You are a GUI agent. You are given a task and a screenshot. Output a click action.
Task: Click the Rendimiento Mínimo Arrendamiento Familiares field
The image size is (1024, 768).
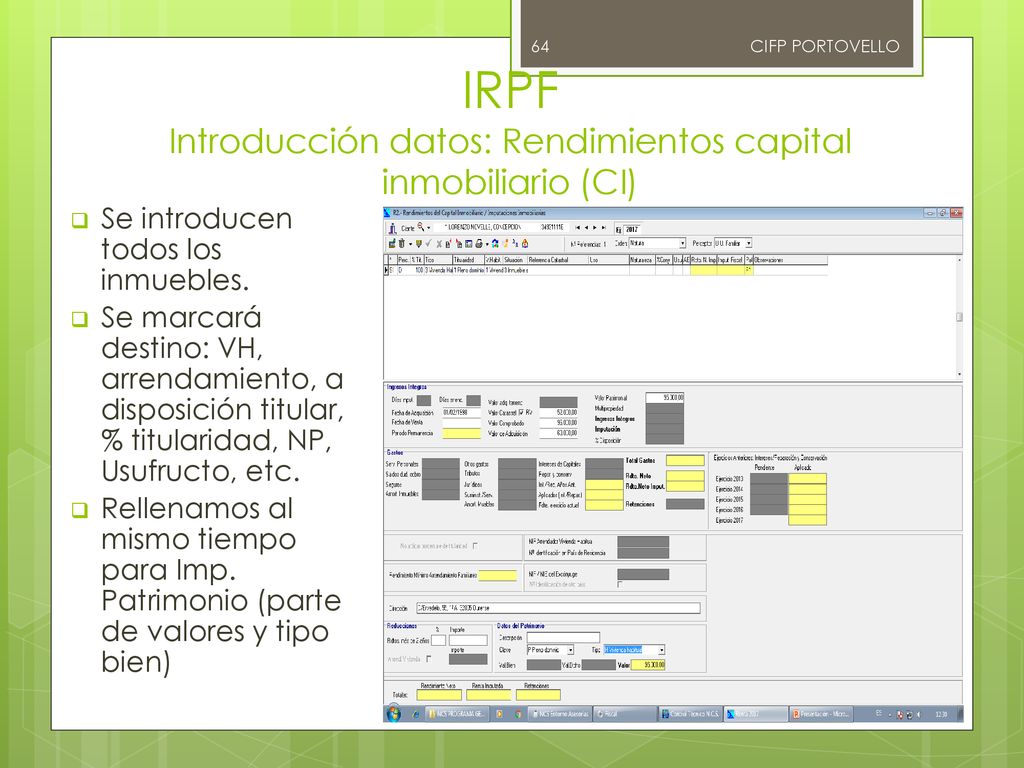(498, 575)
